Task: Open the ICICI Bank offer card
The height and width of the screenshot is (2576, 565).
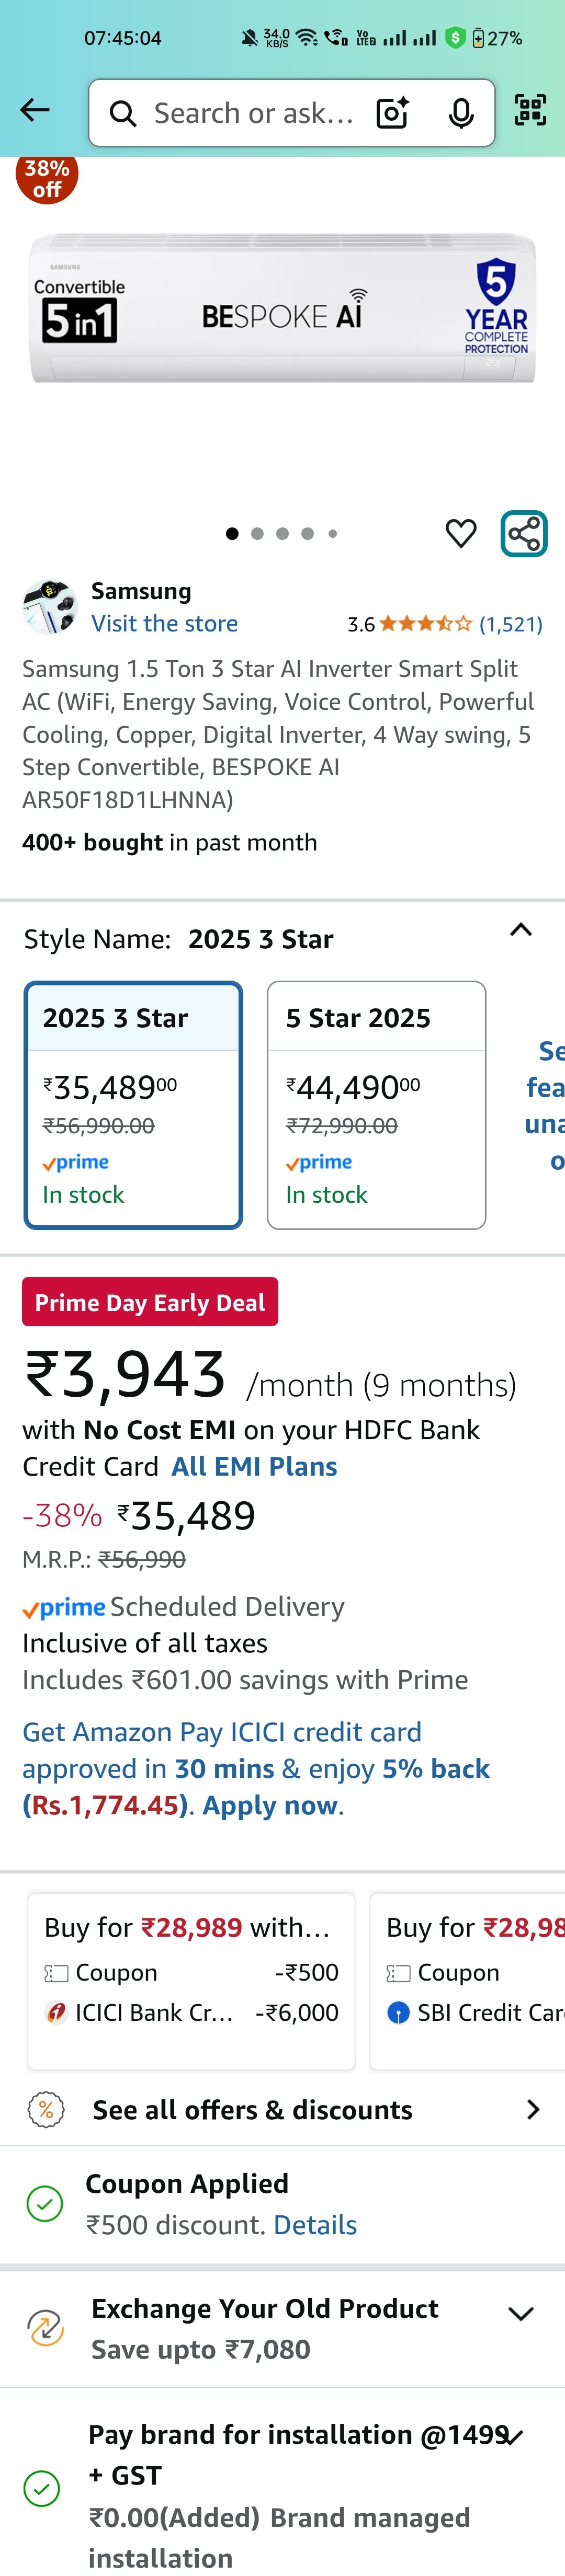Action: point(191,1981)
